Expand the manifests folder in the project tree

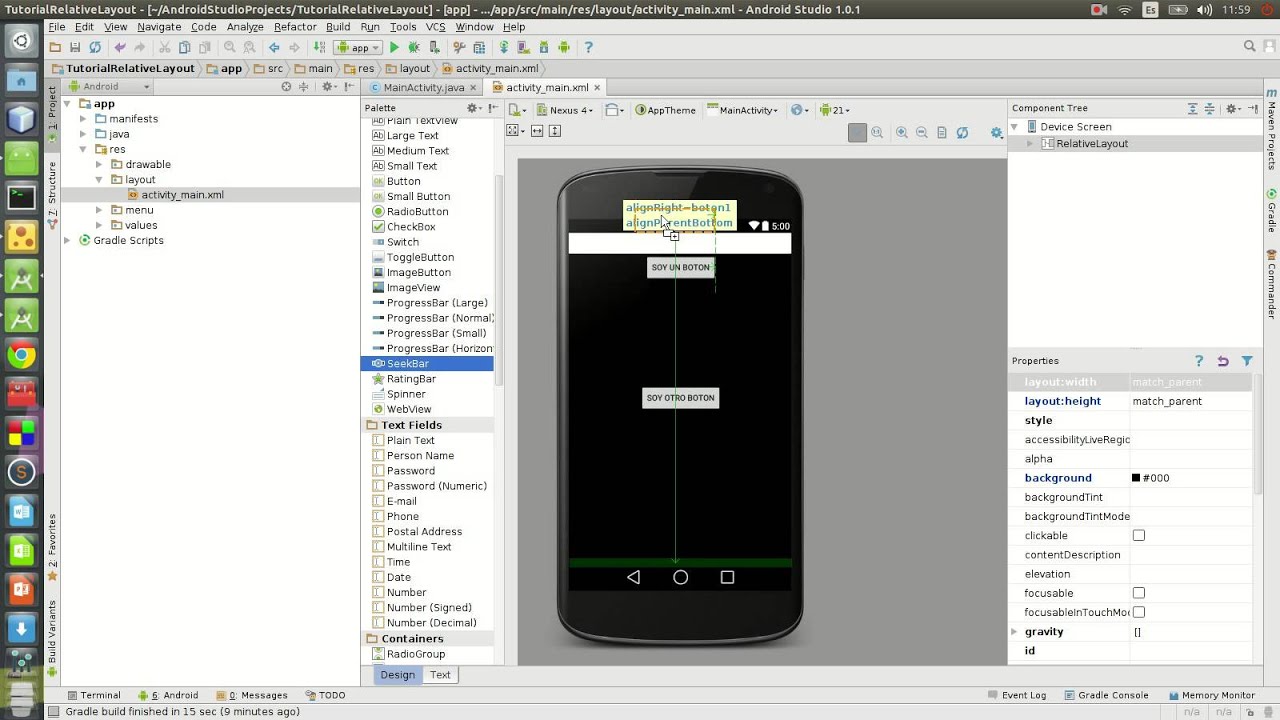tap(84, 119)
